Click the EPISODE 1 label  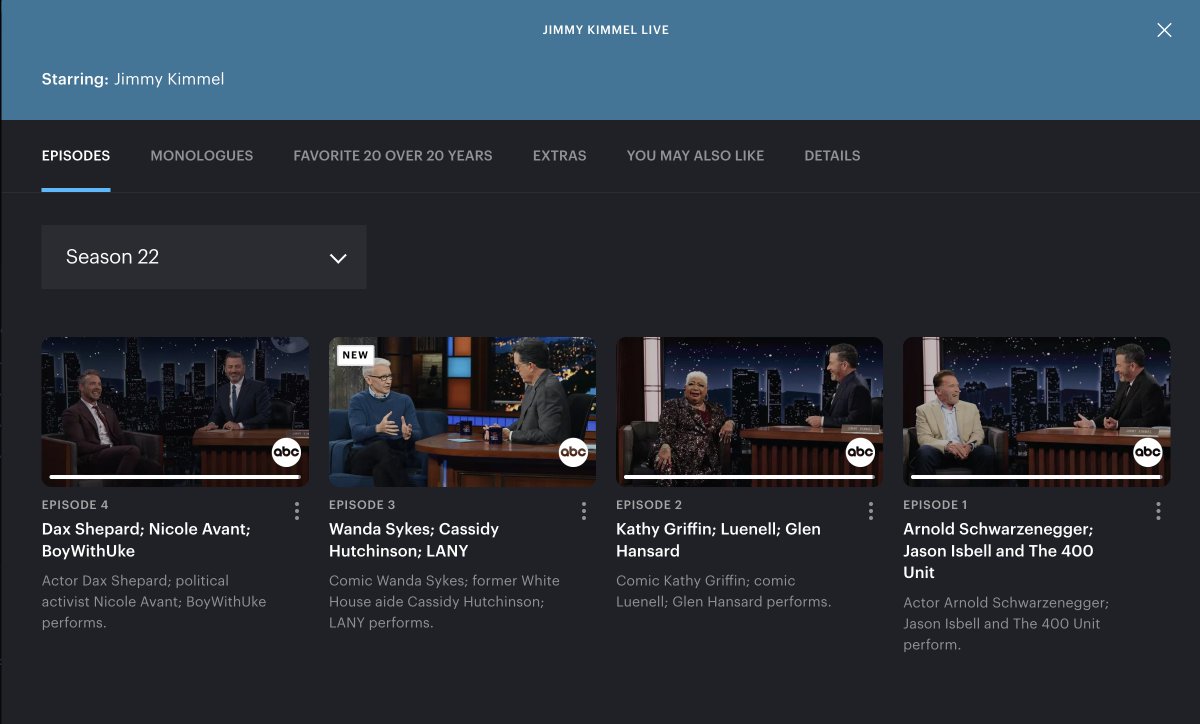935,505
